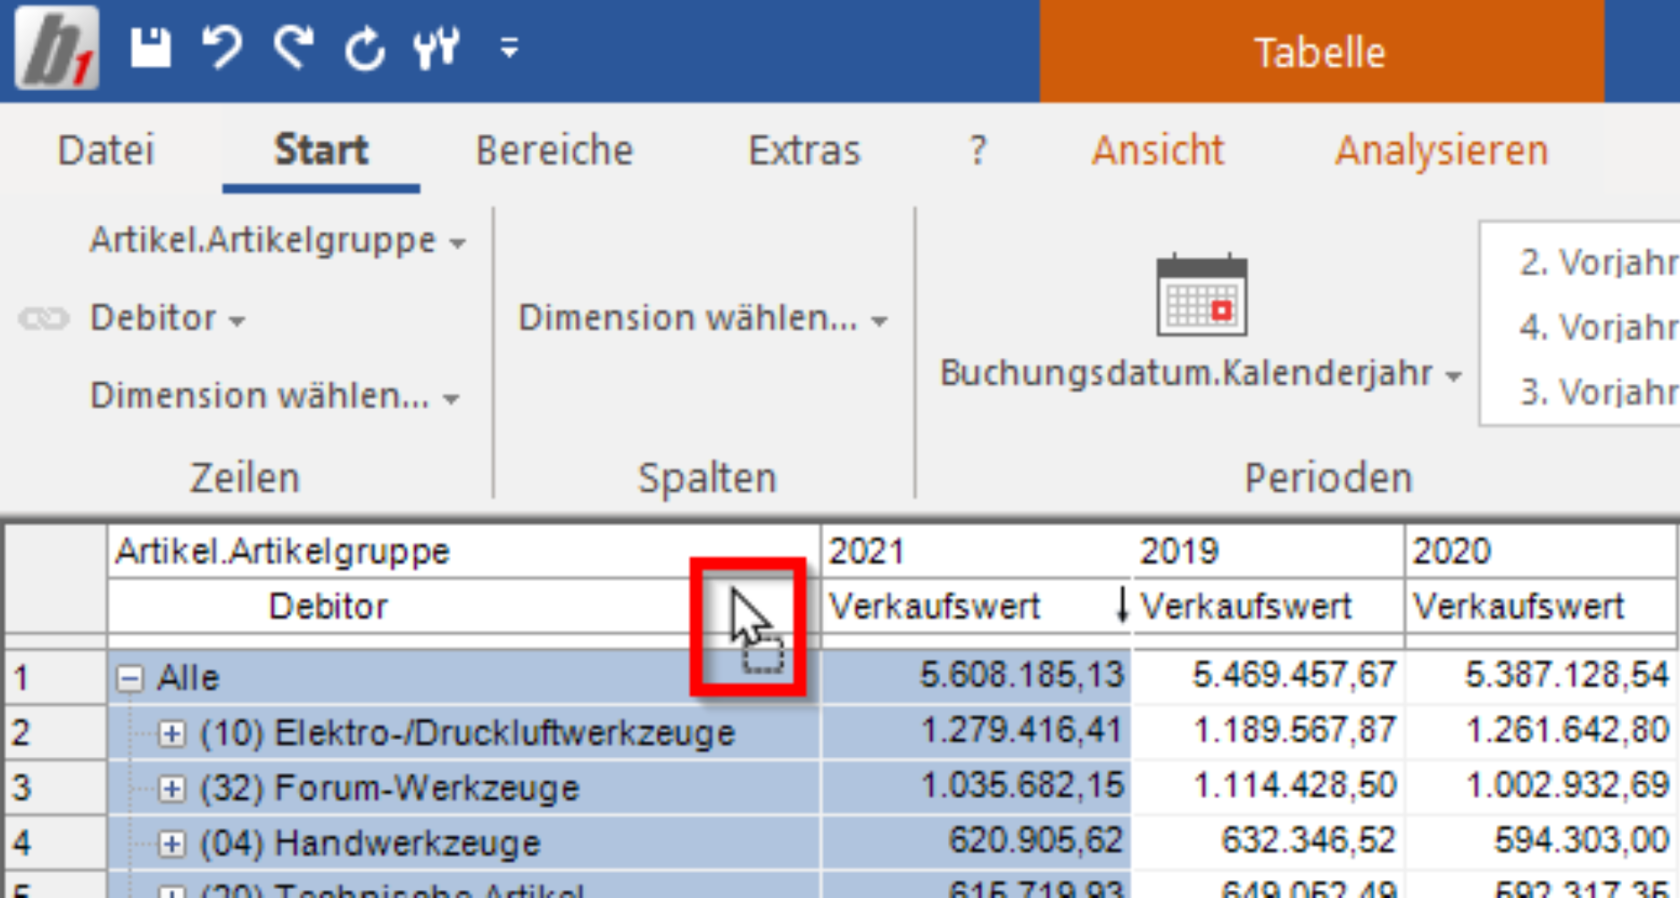
Task: Click the sort arrow on 2021 Verkaufswert
Action: pyautogui.click(x=1122, y=606)
